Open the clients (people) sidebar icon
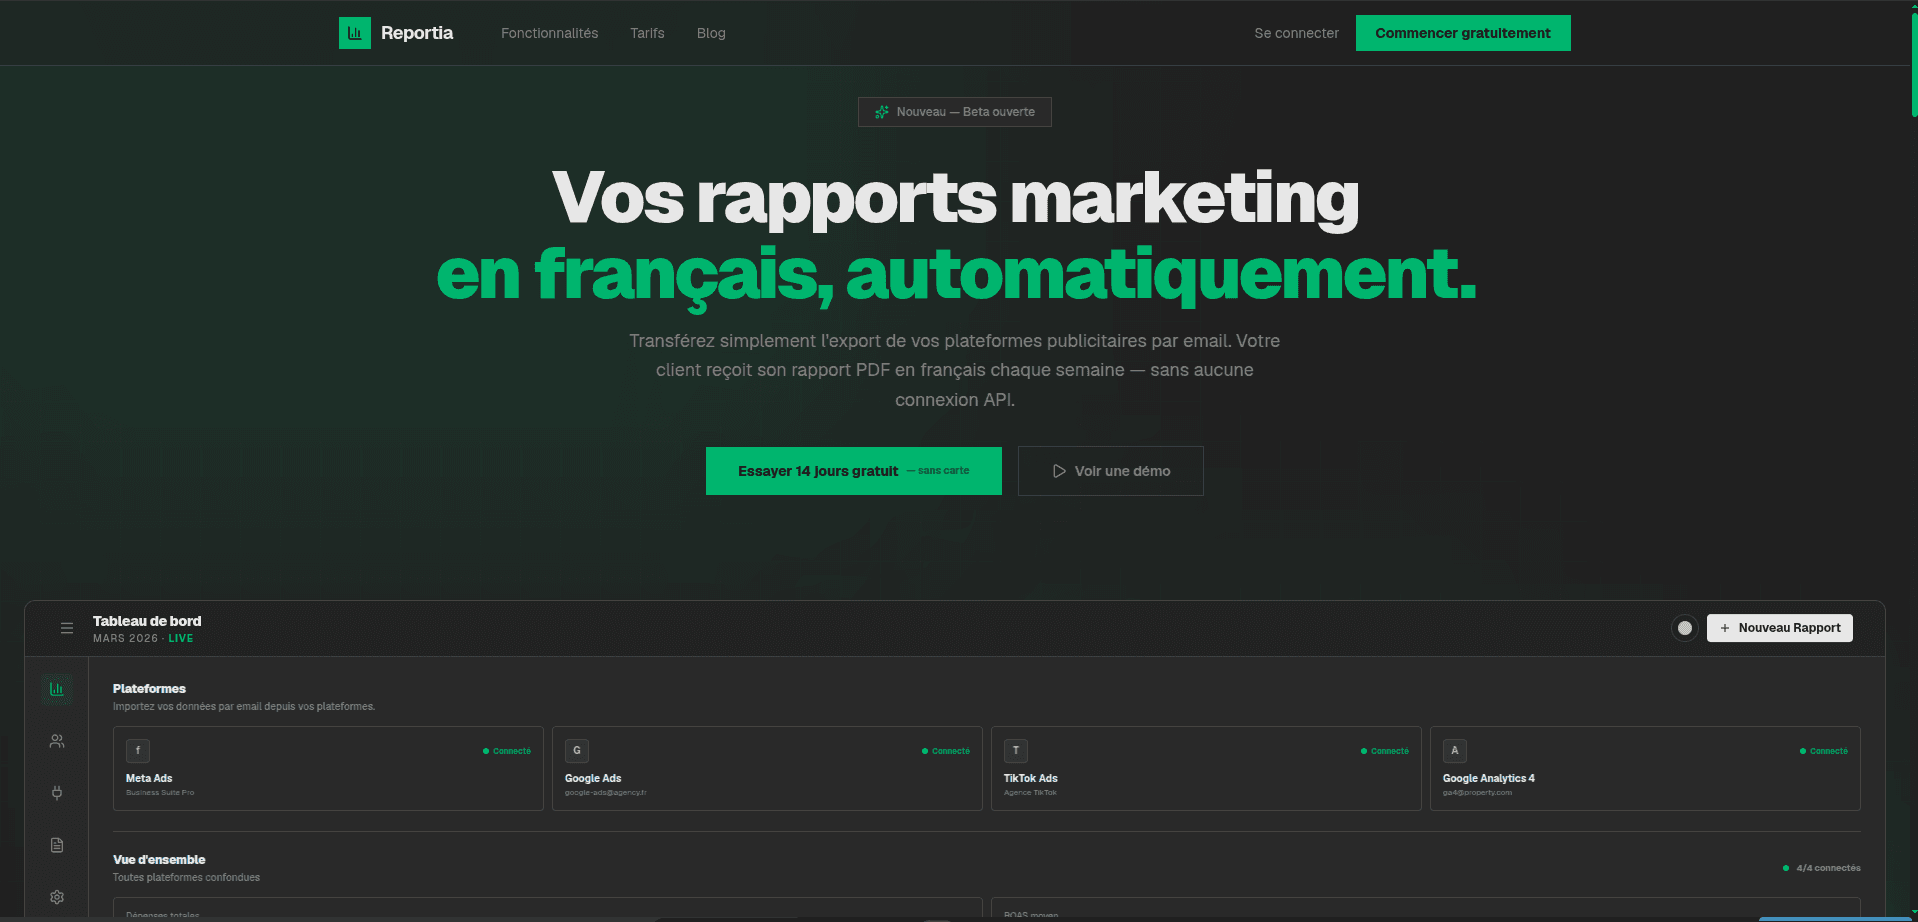Screen dimensions: 1918x922 point(57,741)
